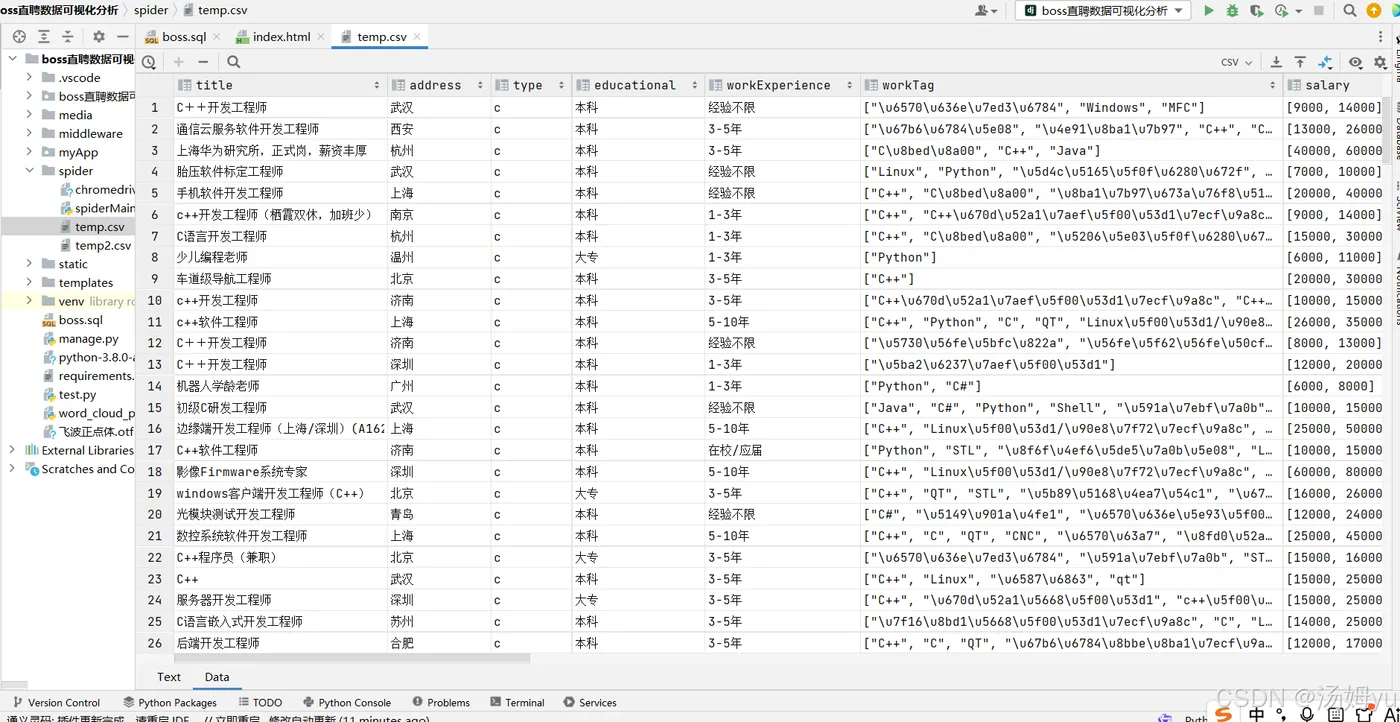Screen dimensions: 1400x722
Task: Start debugging with the green bug icon
Action: 1232,11
